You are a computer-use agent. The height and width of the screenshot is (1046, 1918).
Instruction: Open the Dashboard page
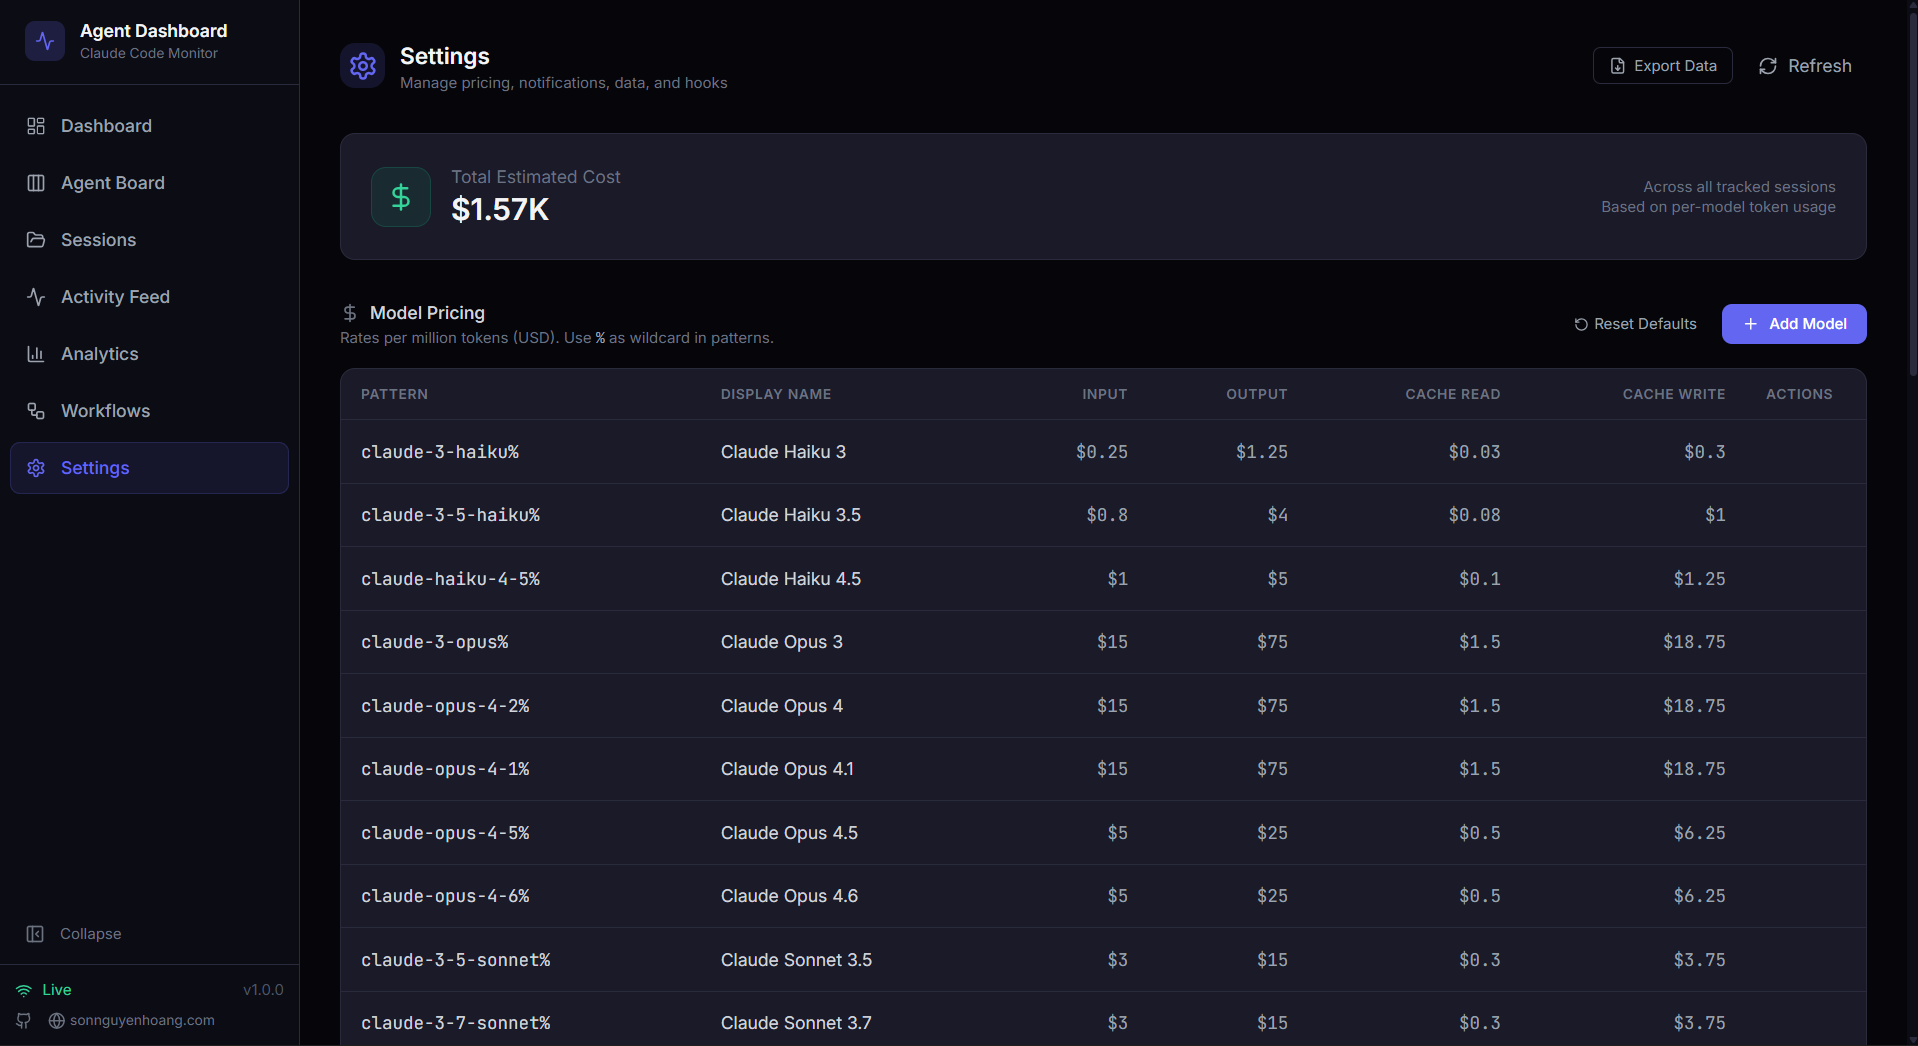coord(149,126)
